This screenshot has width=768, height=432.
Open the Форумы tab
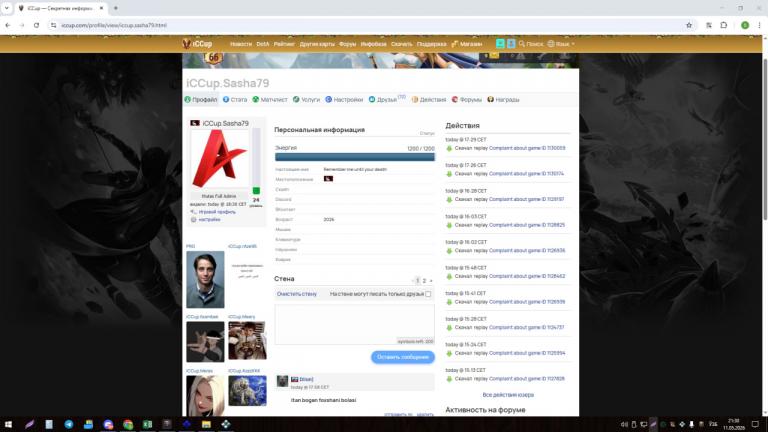[x=466, y=99]
